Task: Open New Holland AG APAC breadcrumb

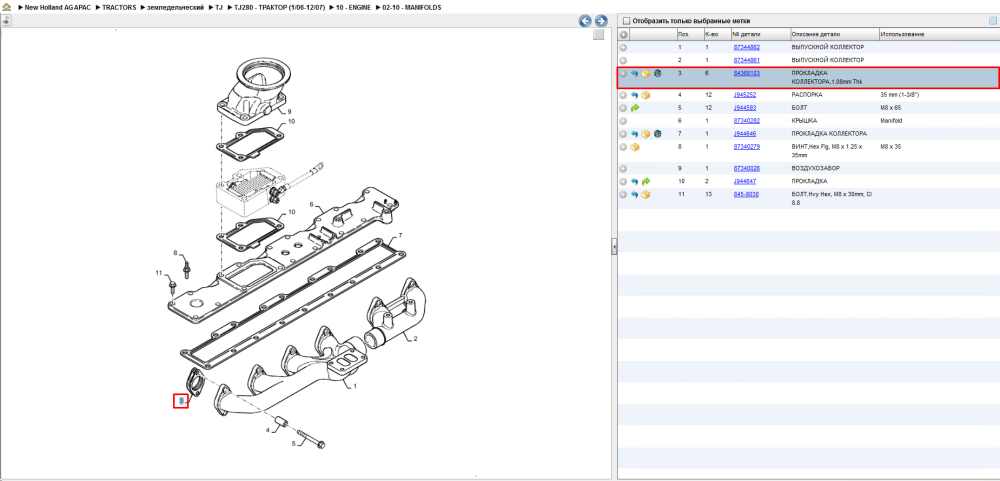Action: point(57,7)
